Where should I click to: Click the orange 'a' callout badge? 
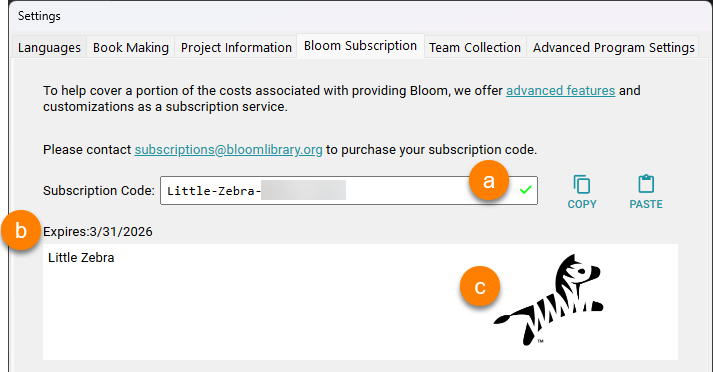[489, 181]
